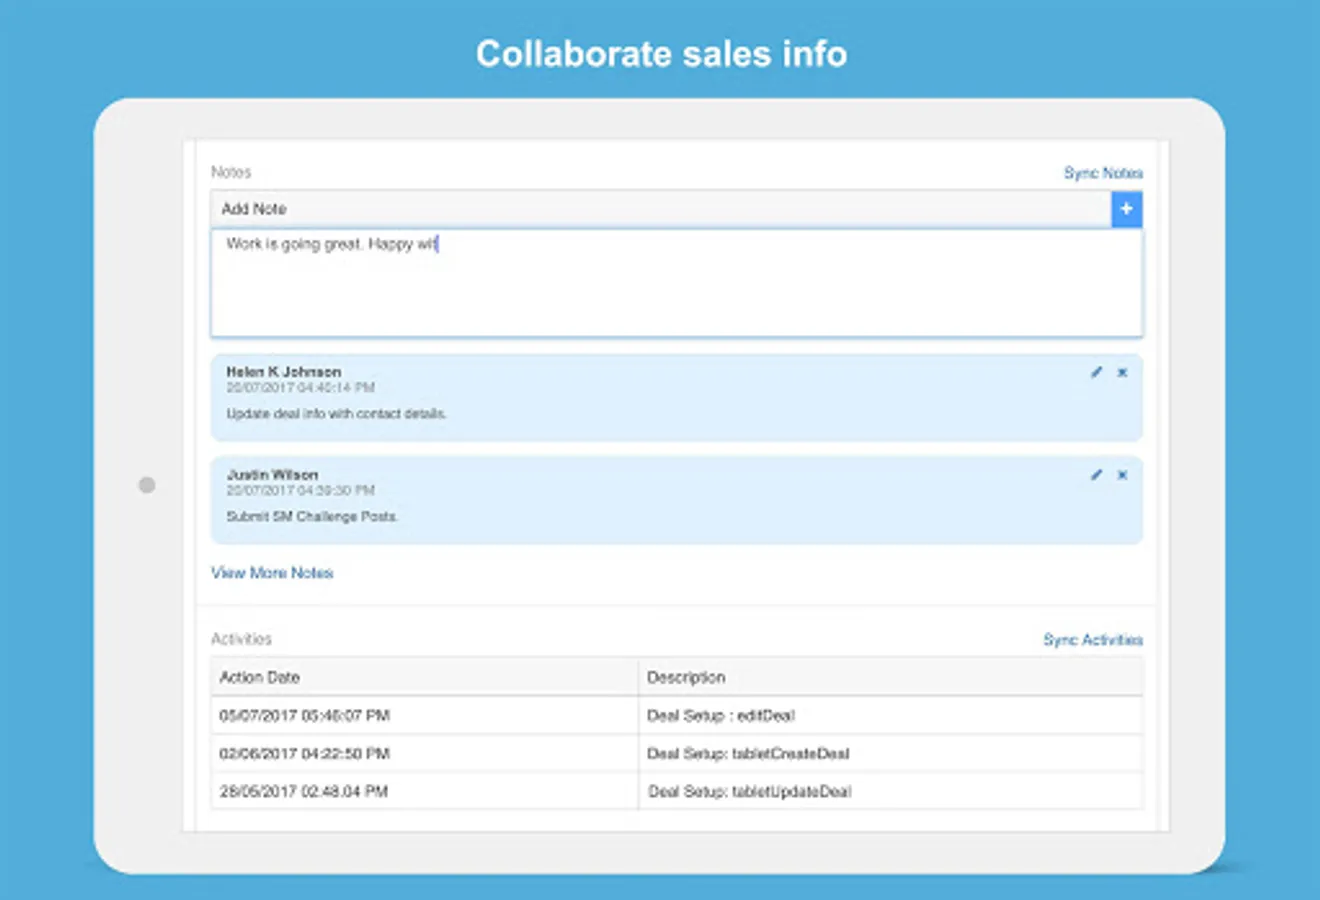The width and height of the screenshot is (1320, 900).
Task: Select the 02/06/2017 action date cell
Action: click(305, 754)
